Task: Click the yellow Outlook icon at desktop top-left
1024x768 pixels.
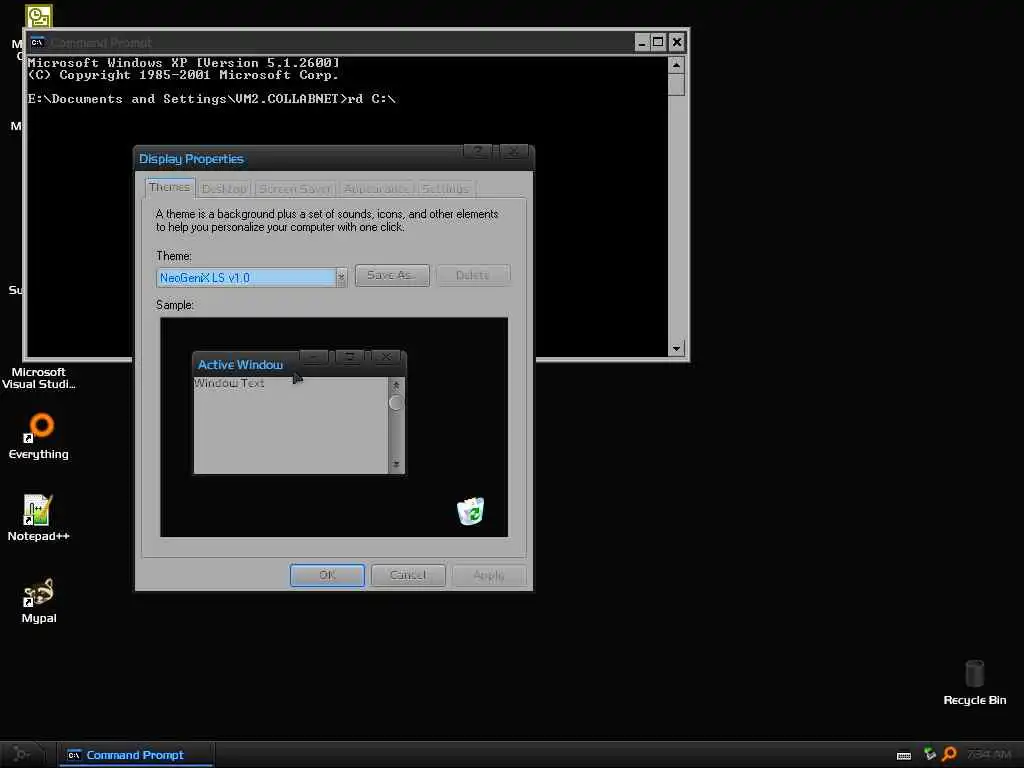Action: 39,16
